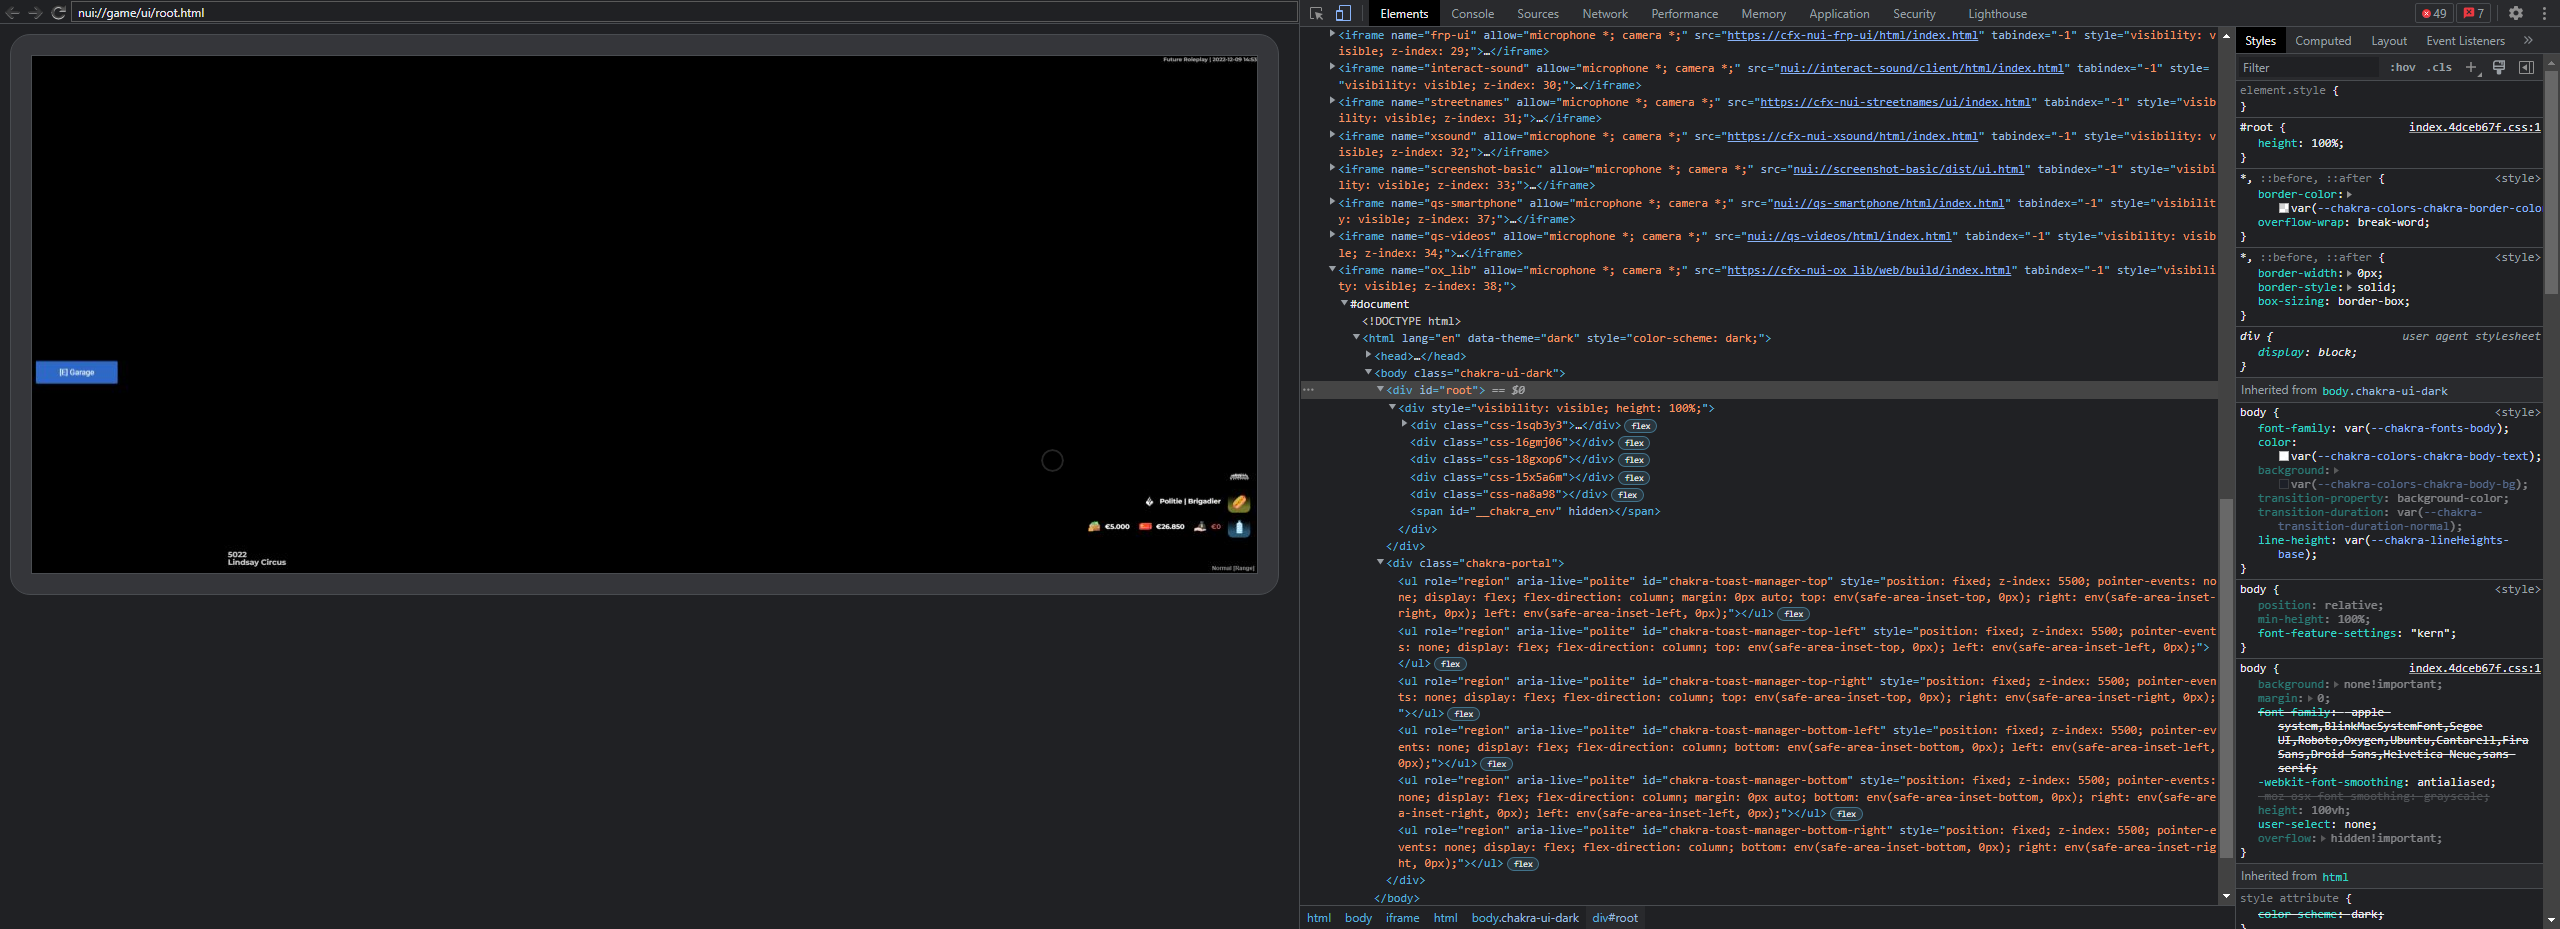
Task: Add new style rule plus icon
Action: click(x=2471, y=68)
